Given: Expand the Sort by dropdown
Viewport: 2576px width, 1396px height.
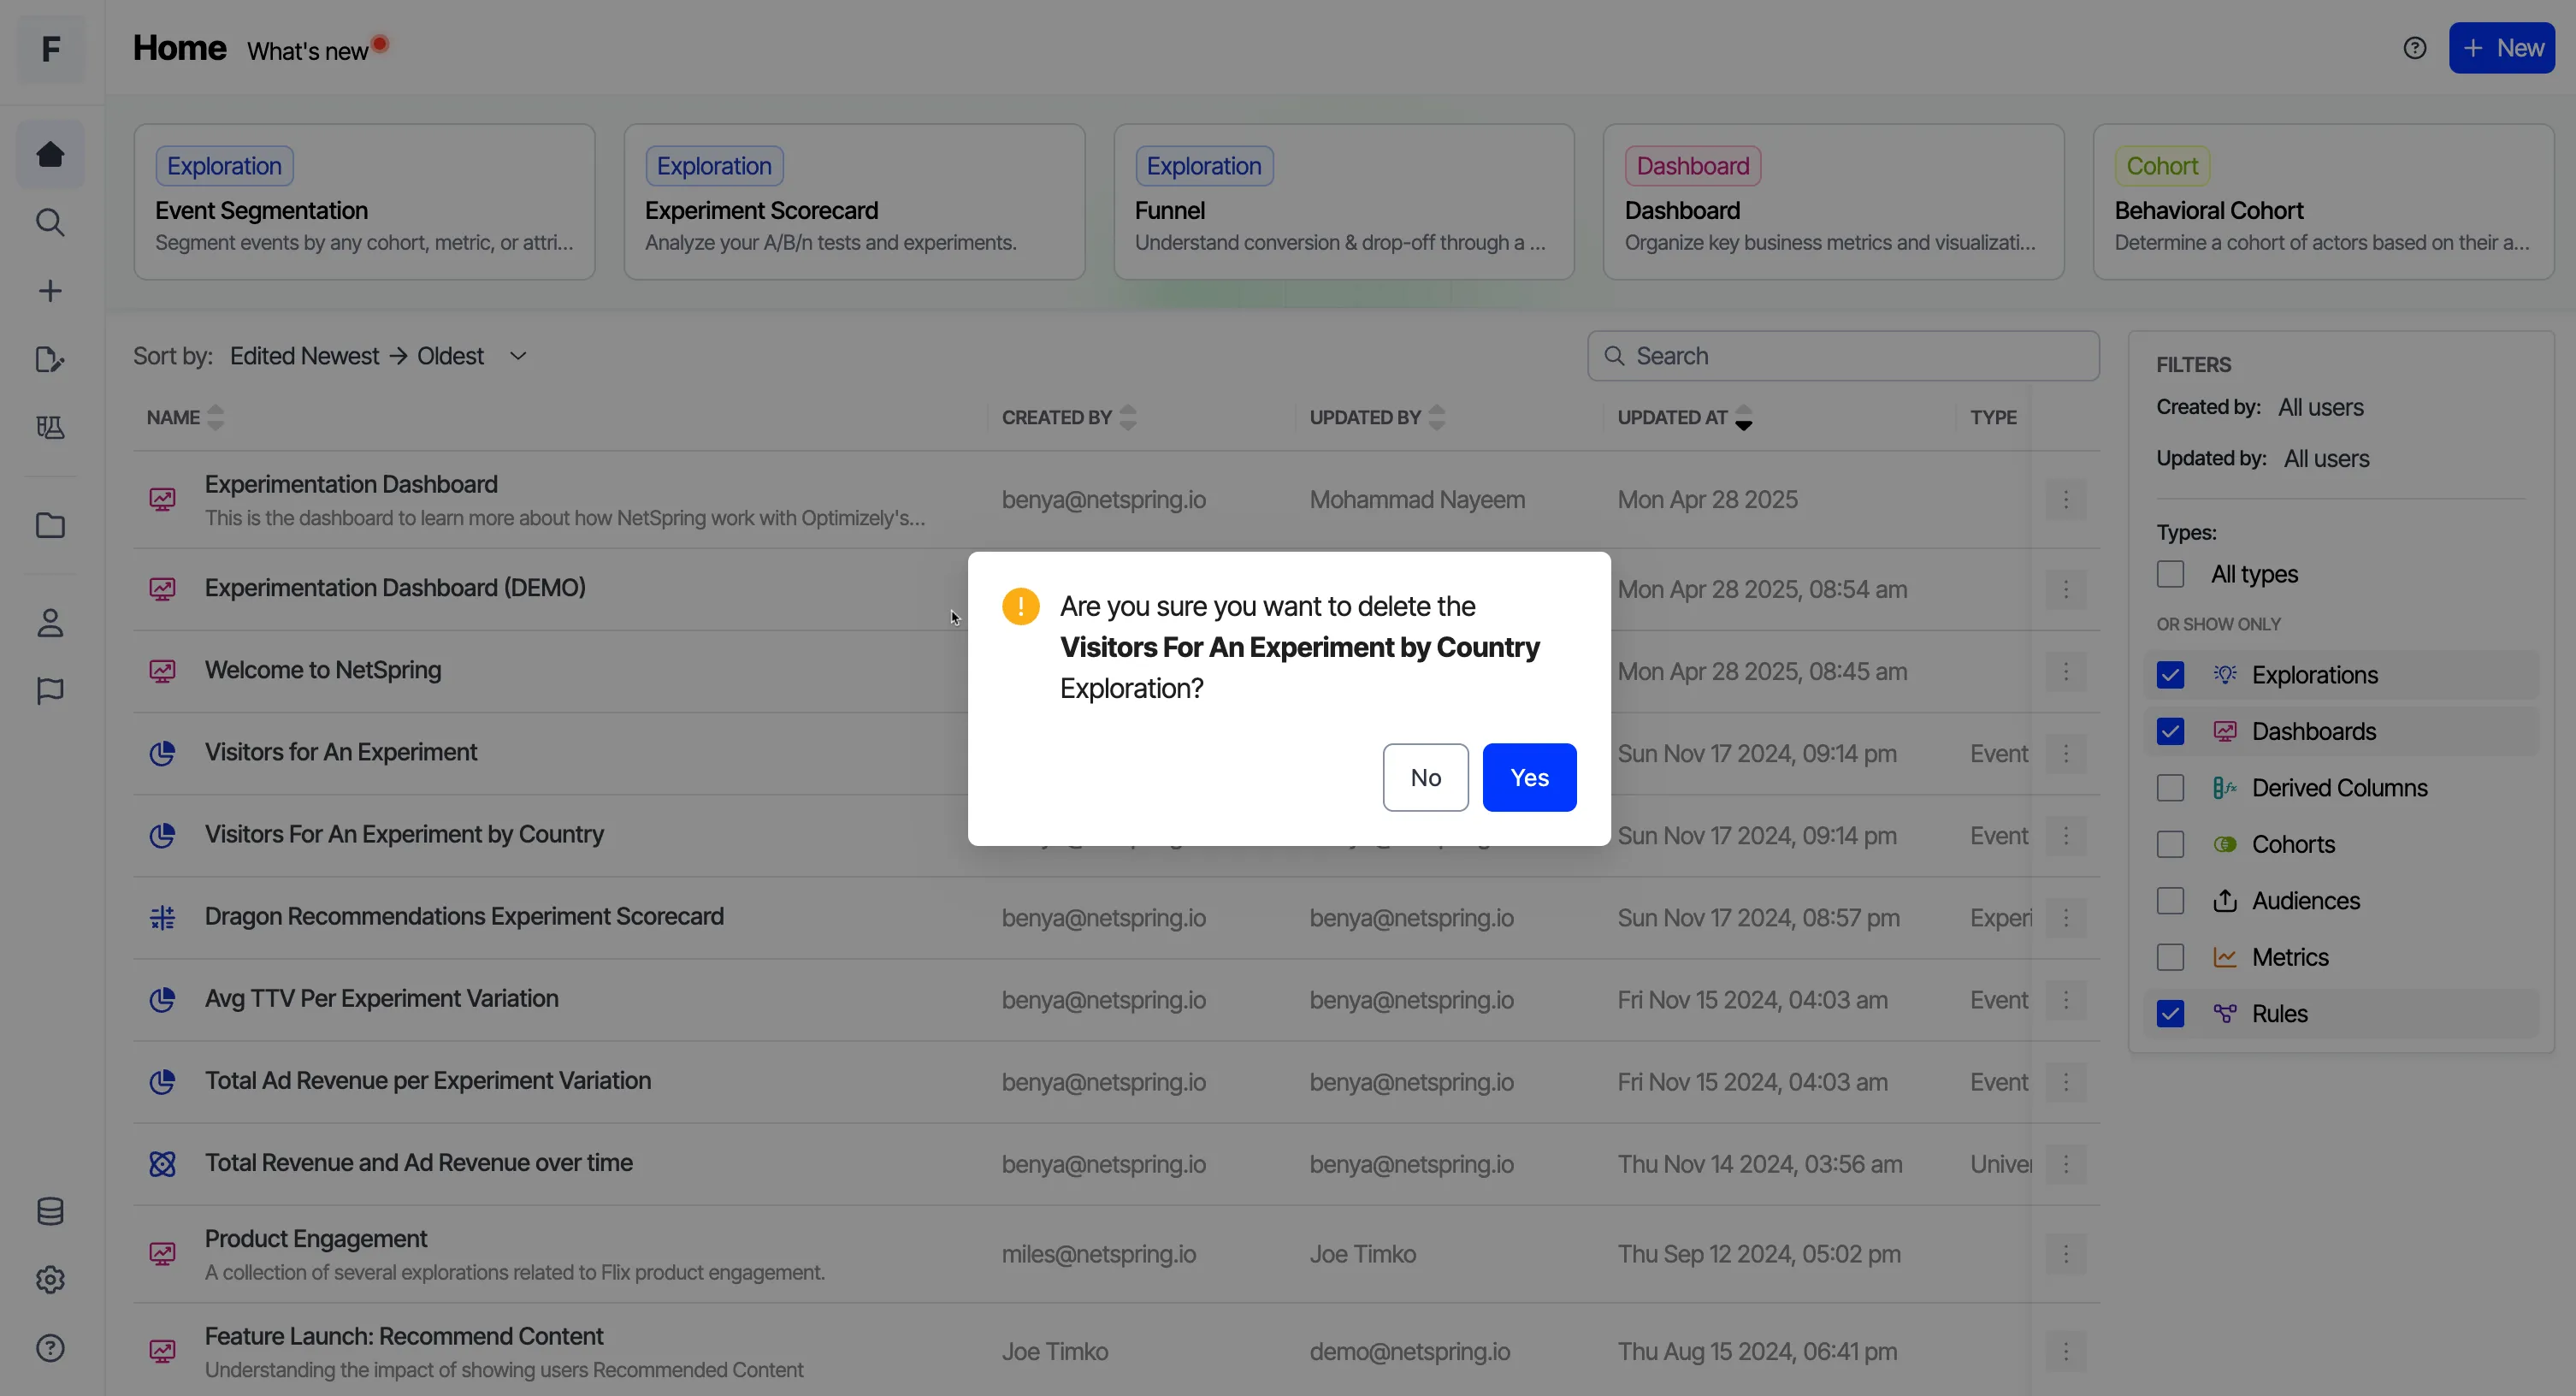Looking at the screenshot, I should (x=379, y=356).
